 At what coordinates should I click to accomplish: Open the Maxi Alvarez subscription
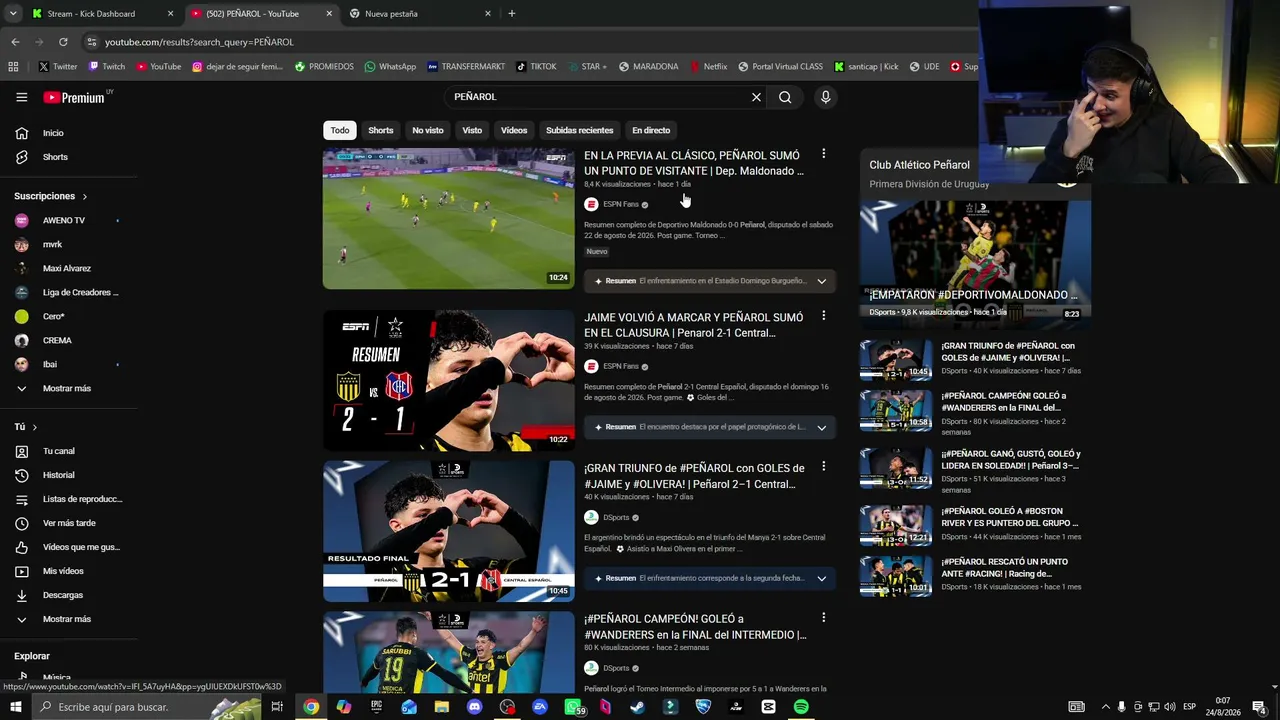pyautogui.click(x=68, y=268)
